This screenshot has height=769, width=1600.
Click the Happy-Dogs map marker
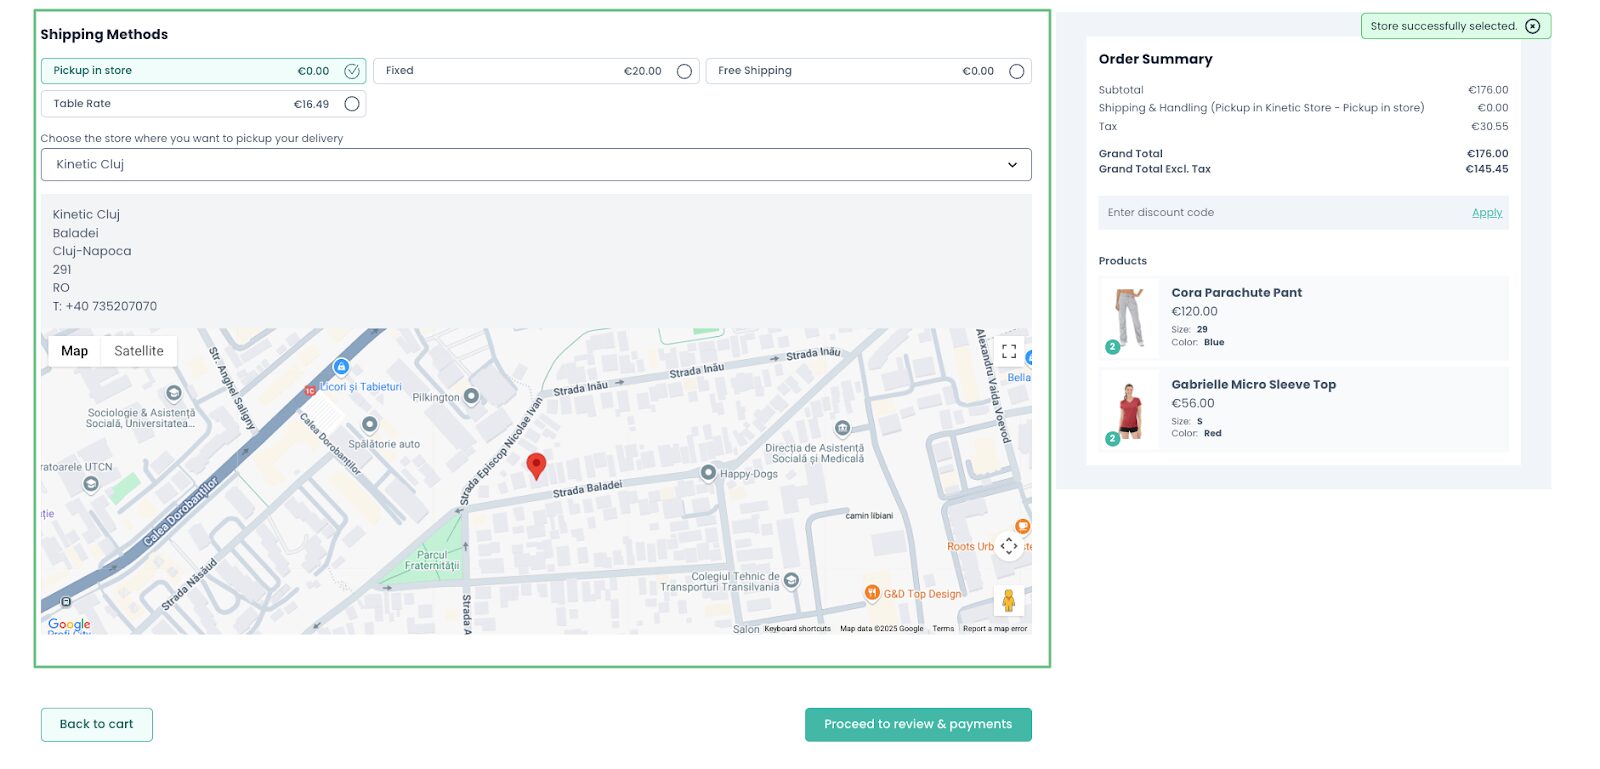[x=708, y=473]
